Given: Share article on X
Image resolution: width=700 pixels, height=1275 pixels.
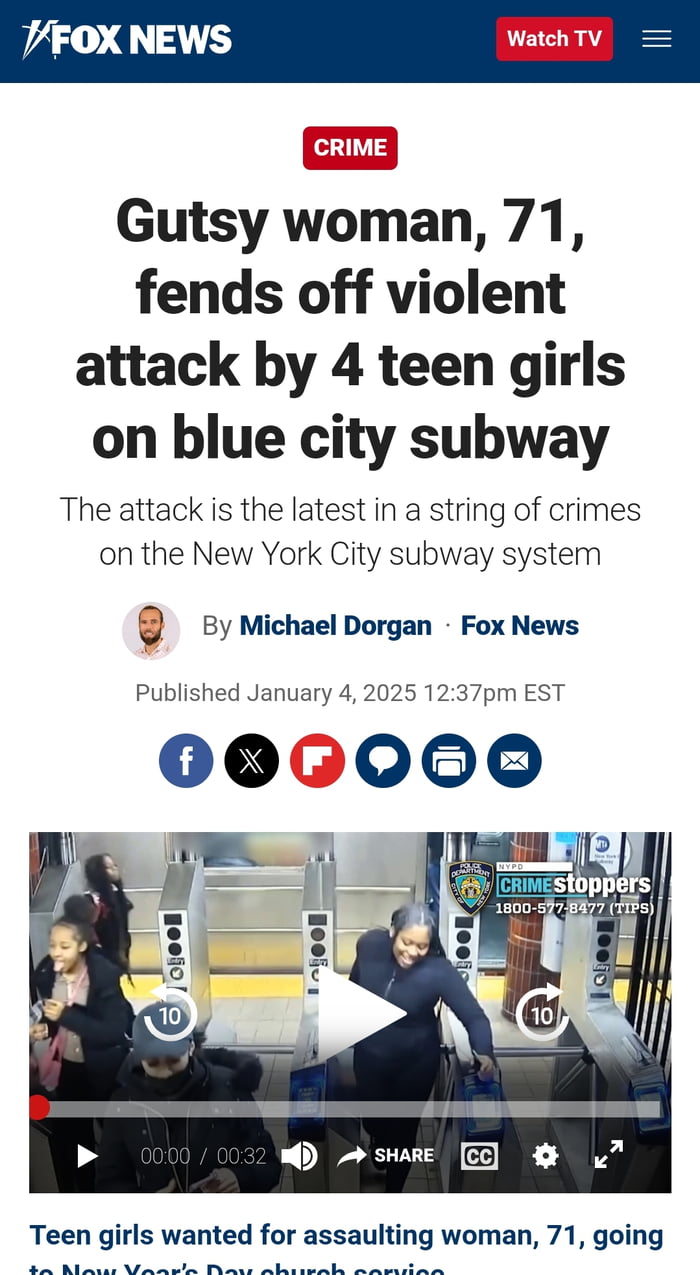Looking at the screenshot, I should 252,761.
